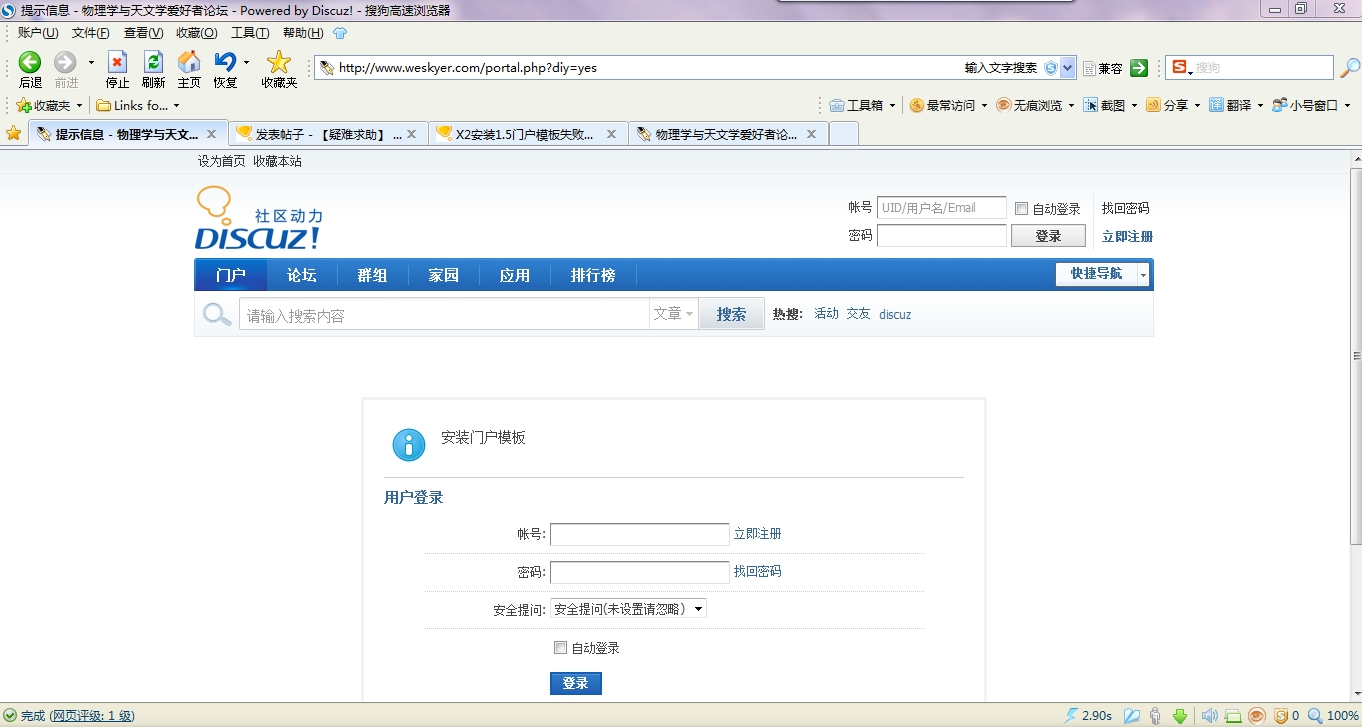Click the forum search content input box
The width and height of the screenshot is (1362, 727).
[x=444, y=314]
